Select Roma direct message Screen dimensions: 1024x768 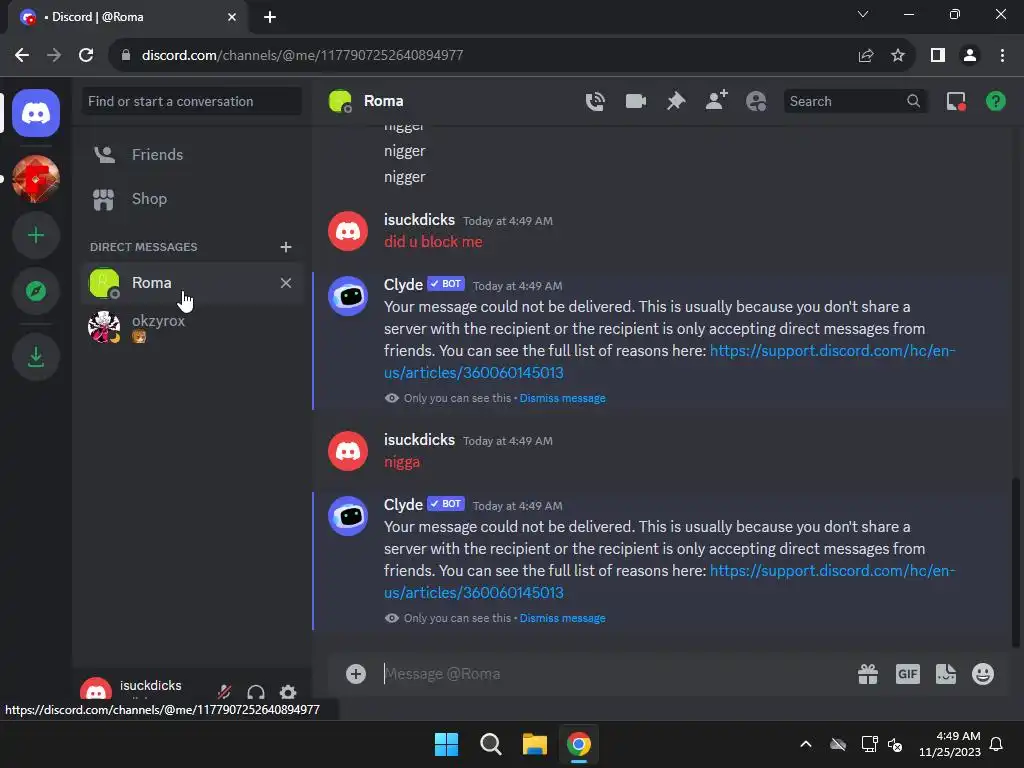(192, 283)
